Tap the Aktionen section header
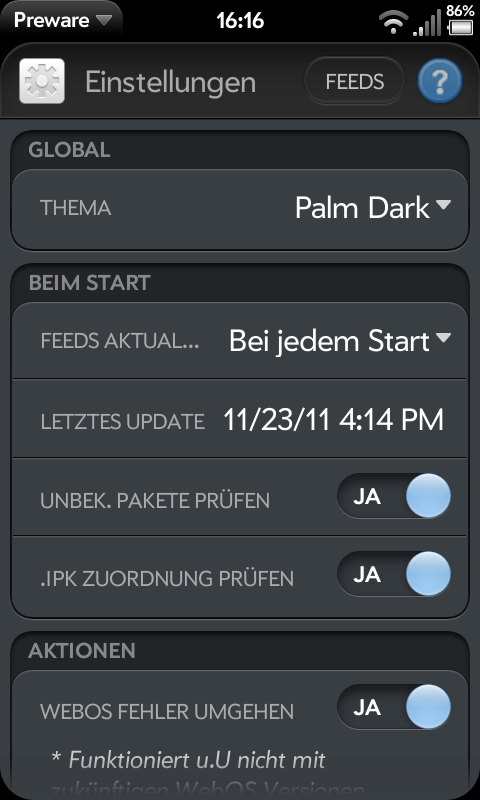The height and width of the screenshot is (800, 480). (82, 651)
